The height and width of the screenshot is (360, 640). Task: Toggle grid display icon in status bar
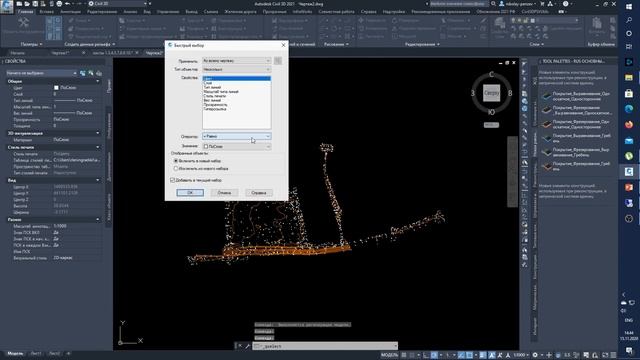[404, 355]
